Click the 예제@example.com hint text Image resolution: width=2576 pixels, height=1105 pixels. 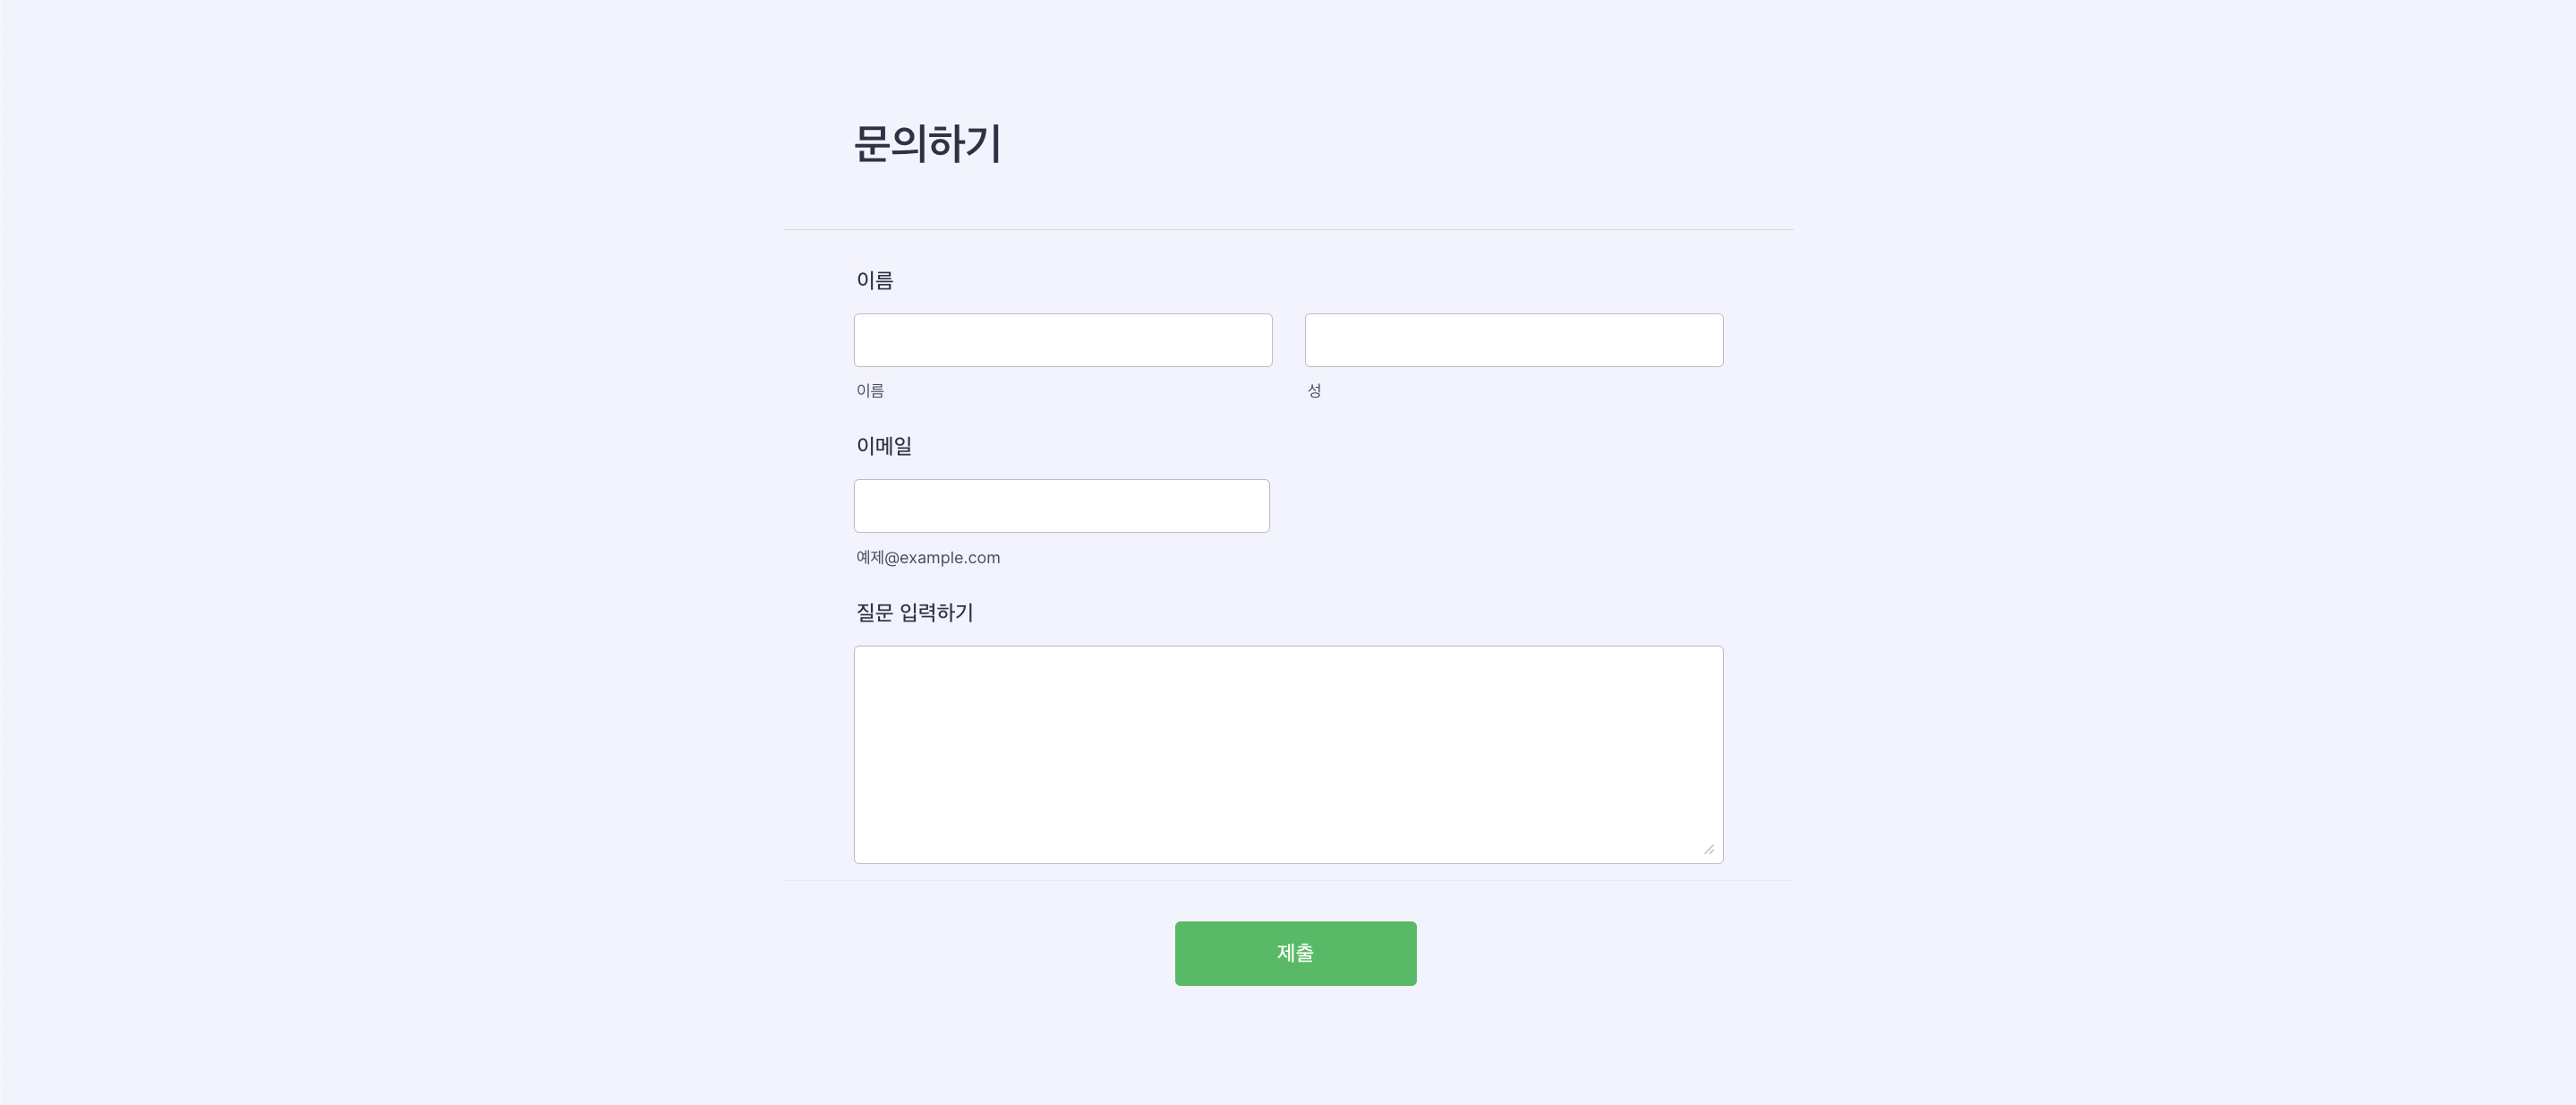tap(928, 558)
